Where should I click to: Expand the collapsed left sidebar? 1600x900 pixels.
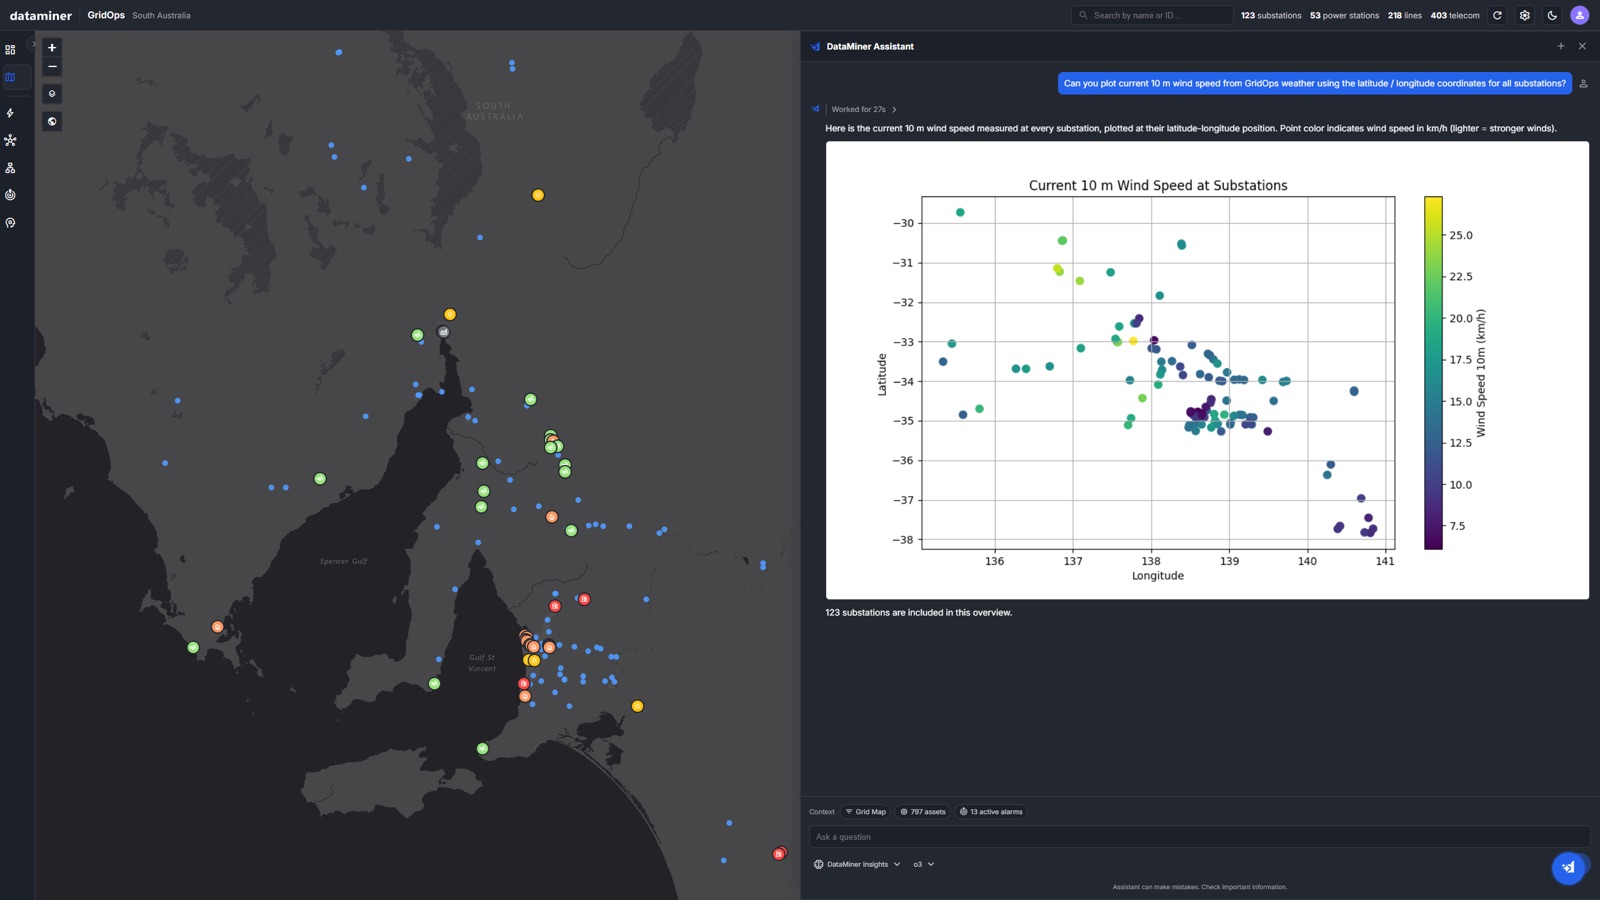[x=34, y=45]
